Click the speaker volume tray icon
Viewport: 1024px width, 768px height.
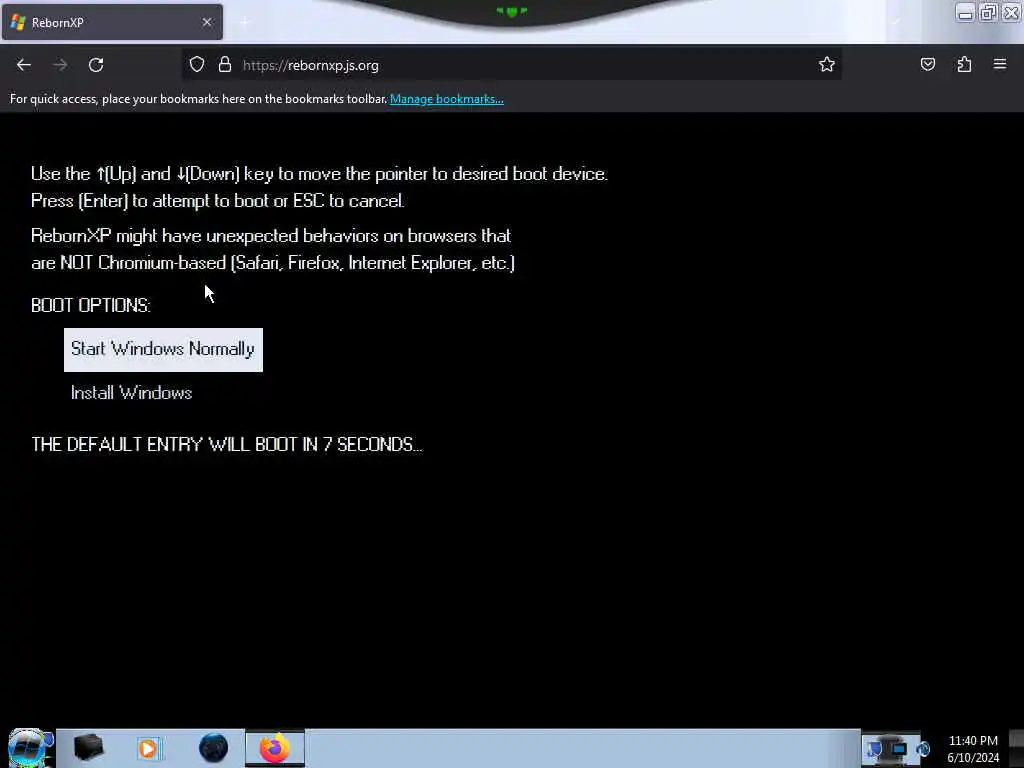coord(922,749)
